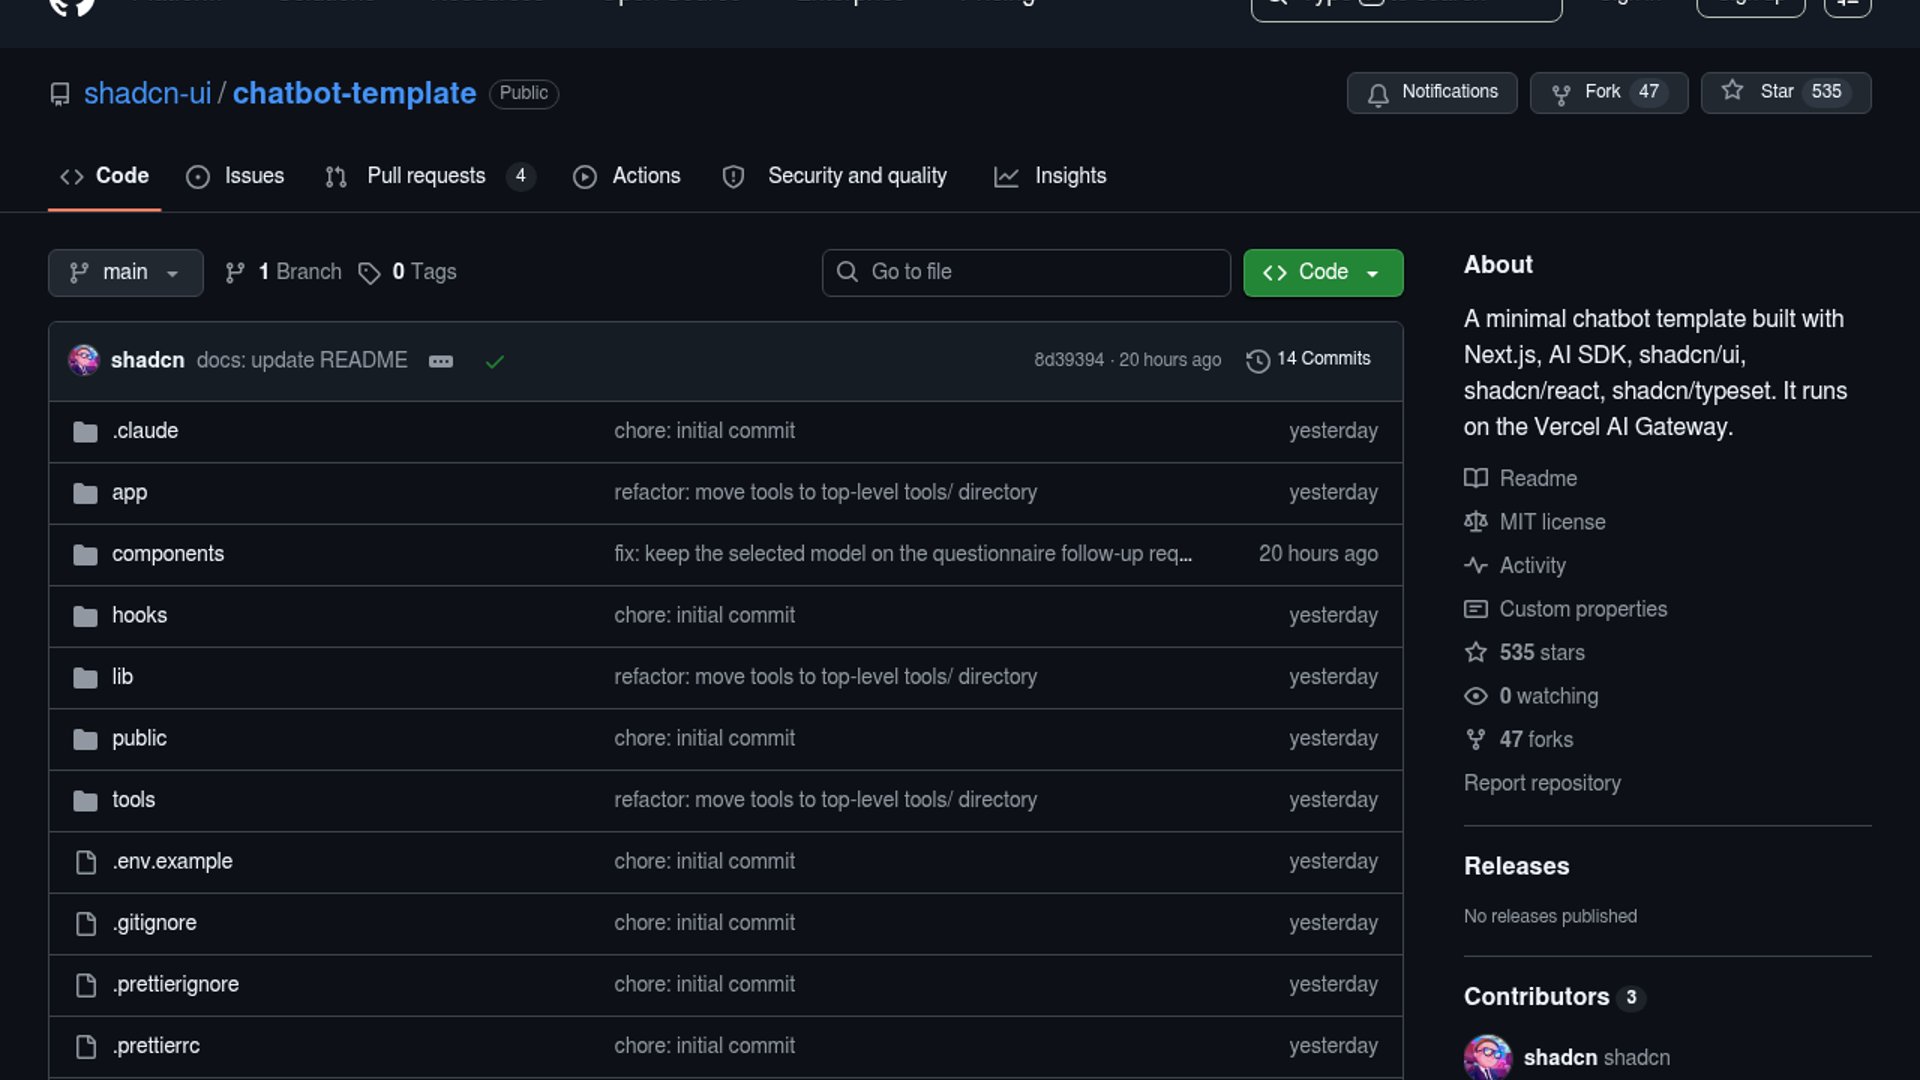View the 47 forks list
Screen dimensions: 1920x1080
pyautogui.click(x=1518, y=740)
